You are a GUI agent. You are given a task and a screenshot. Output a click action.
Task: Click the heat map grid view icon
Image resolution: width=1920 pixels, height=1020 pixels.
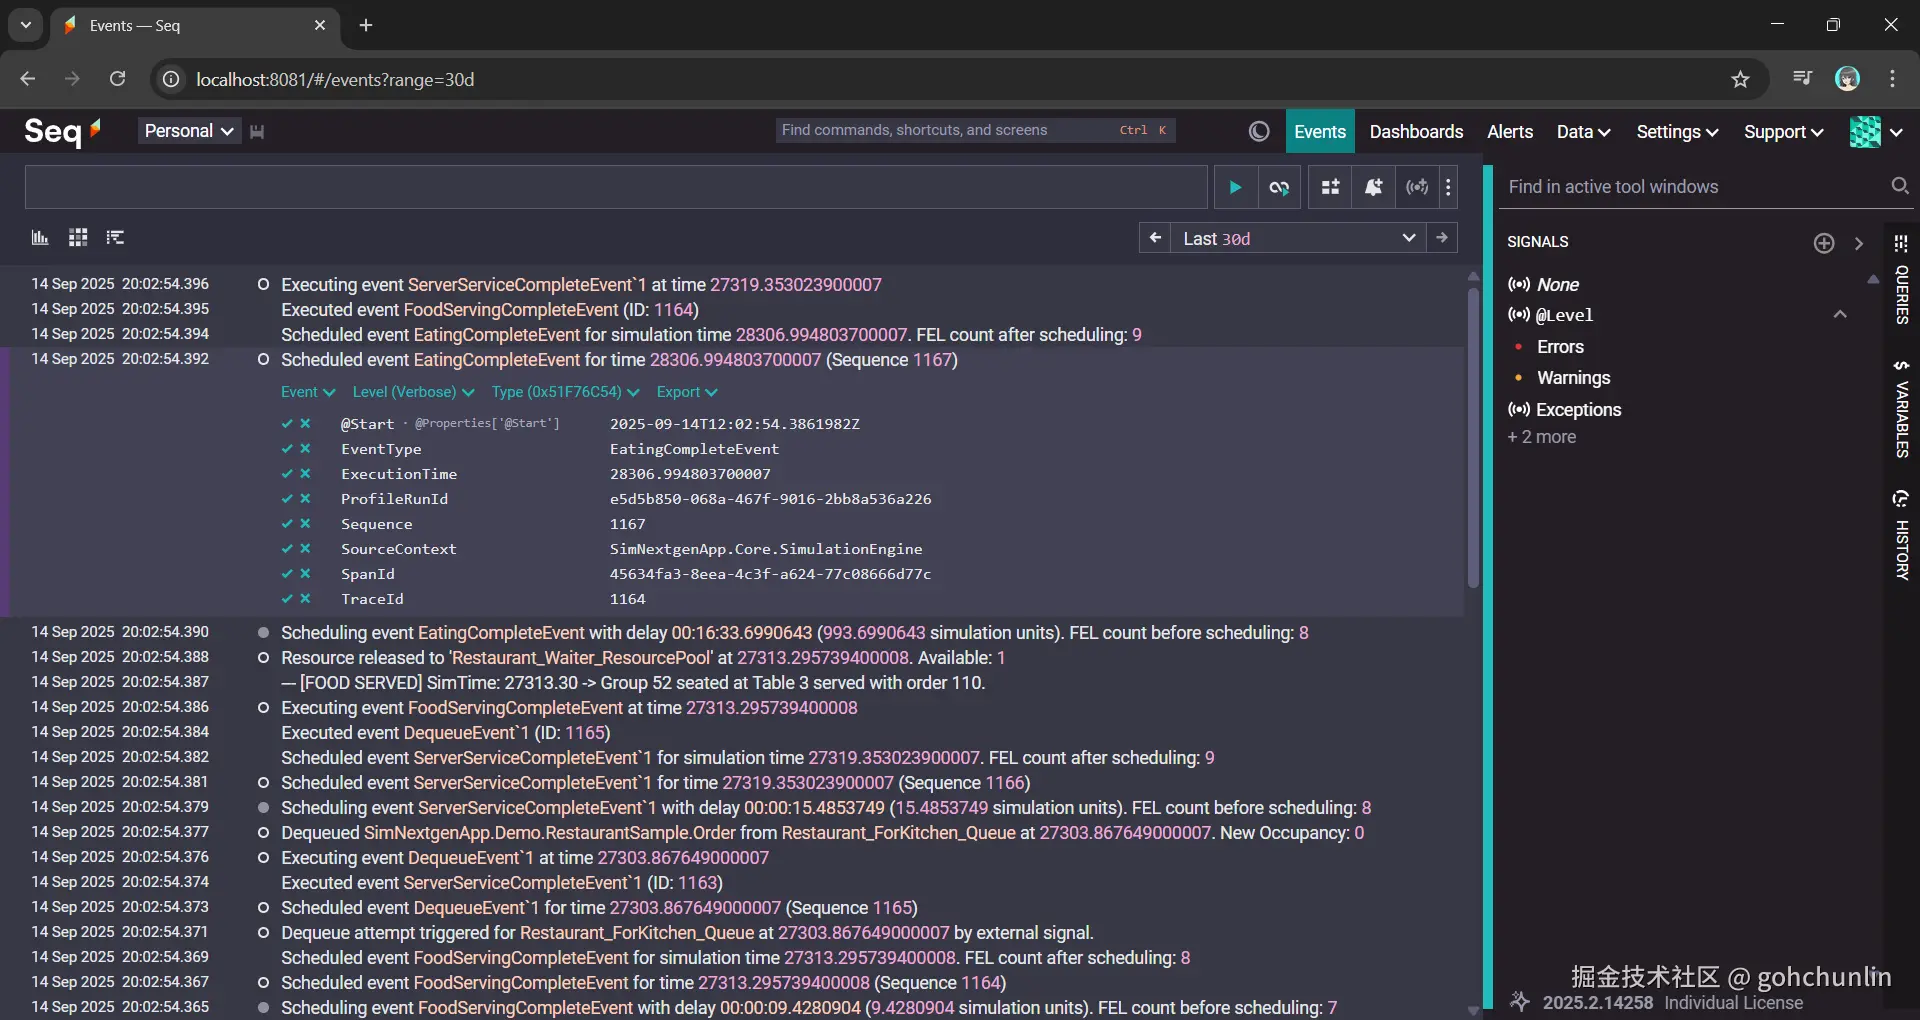click(x=78, y=238)
